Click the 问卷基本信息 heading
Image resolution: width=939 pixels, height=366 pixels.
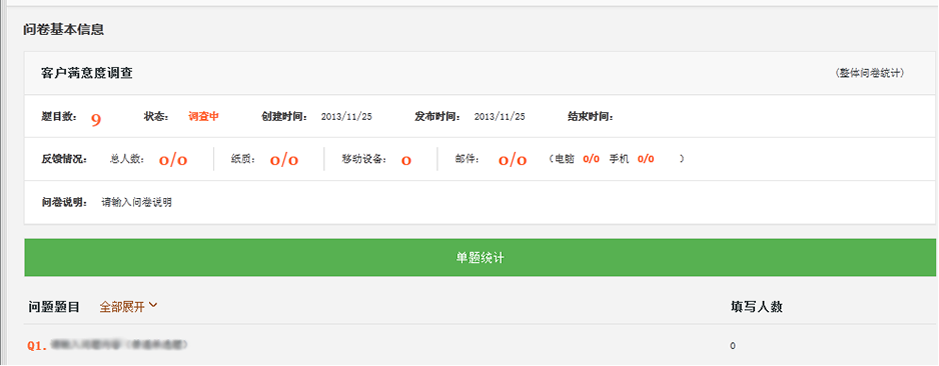coord(63,29)
